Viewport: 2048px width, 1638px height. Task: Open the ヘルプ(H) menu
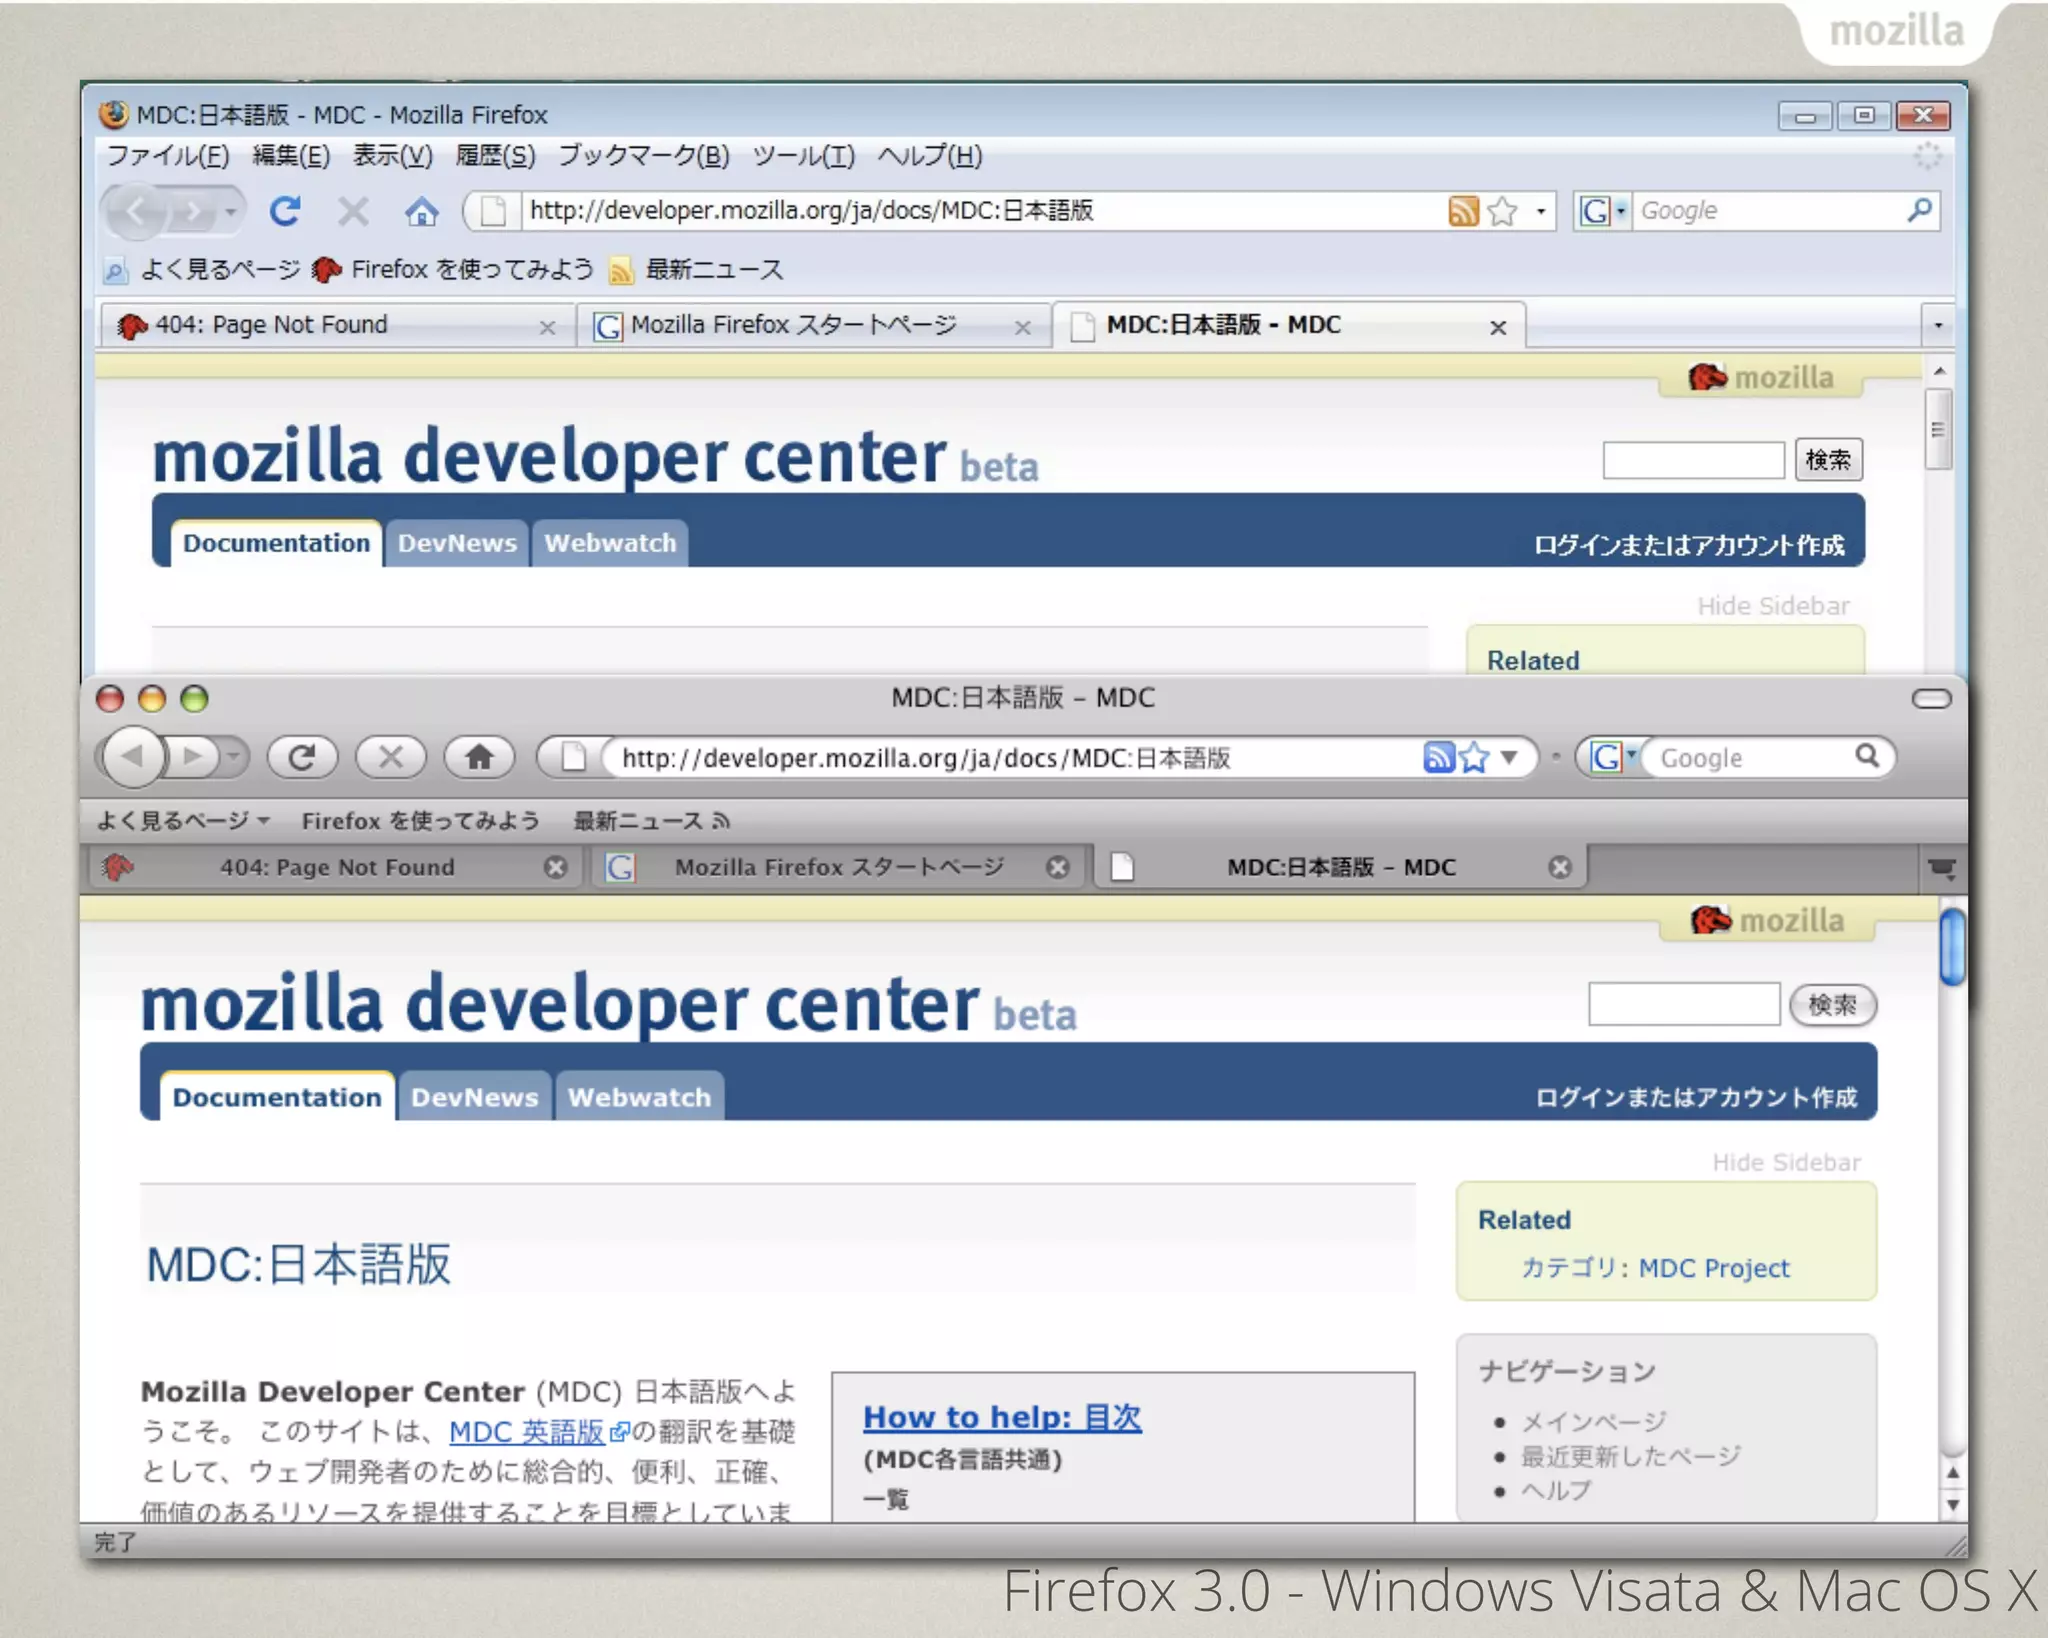[930, 156]
